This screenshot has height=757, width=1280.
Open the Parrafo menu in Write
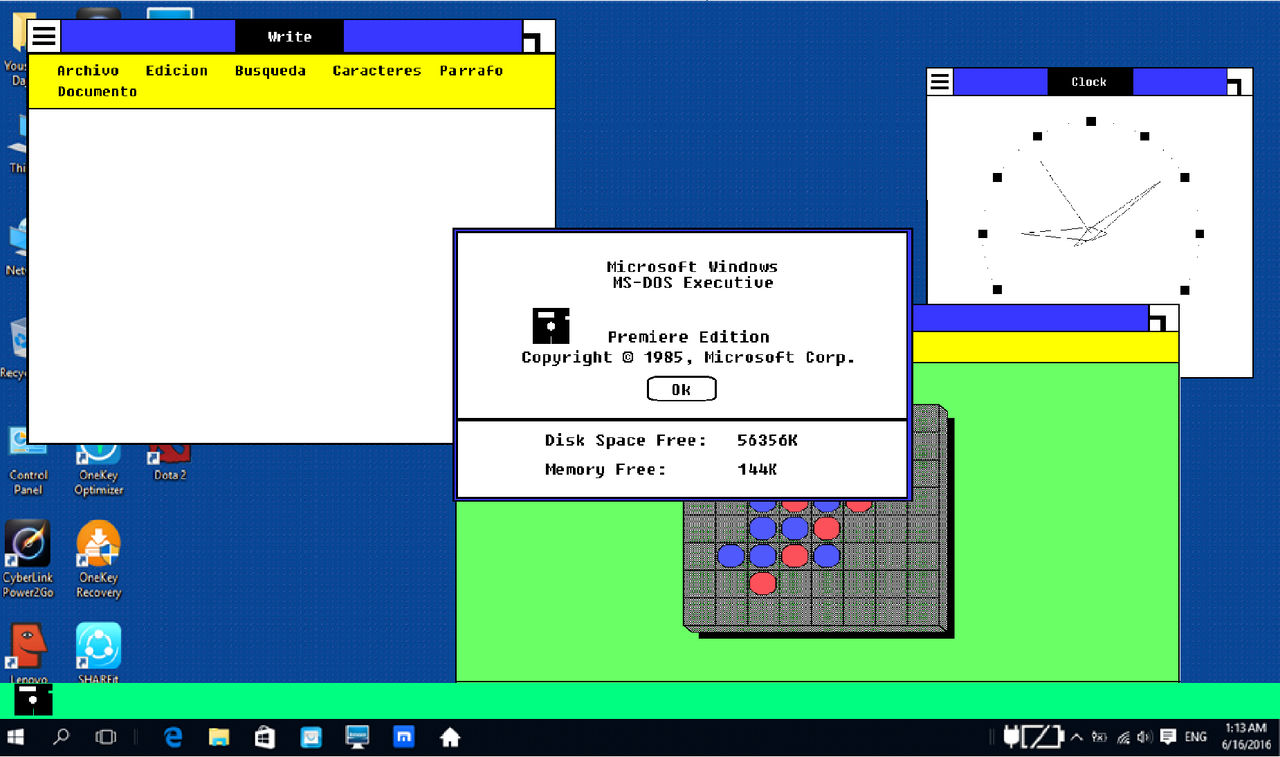tap(471, 70)
